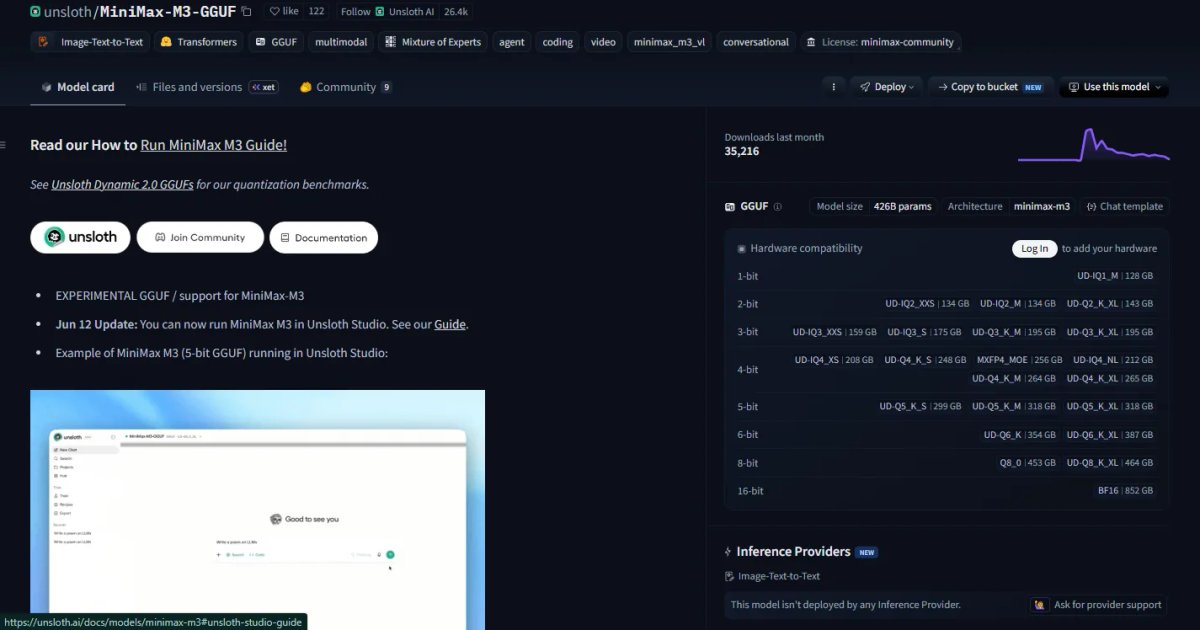Toggle the table of contents sidebar icon
This screenshot has width=1200, height=630.
(x=3, y=145)
